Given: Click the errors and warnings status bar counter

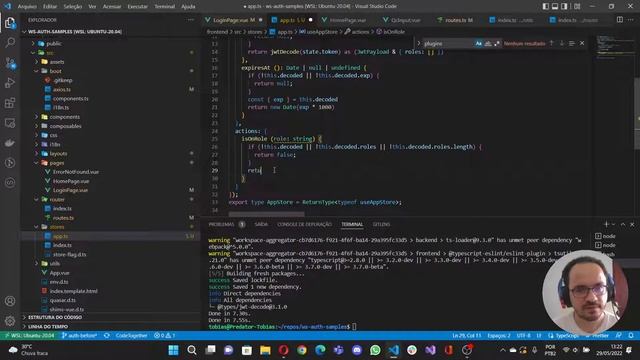Looking at the screenshot, I should point(164,336).
